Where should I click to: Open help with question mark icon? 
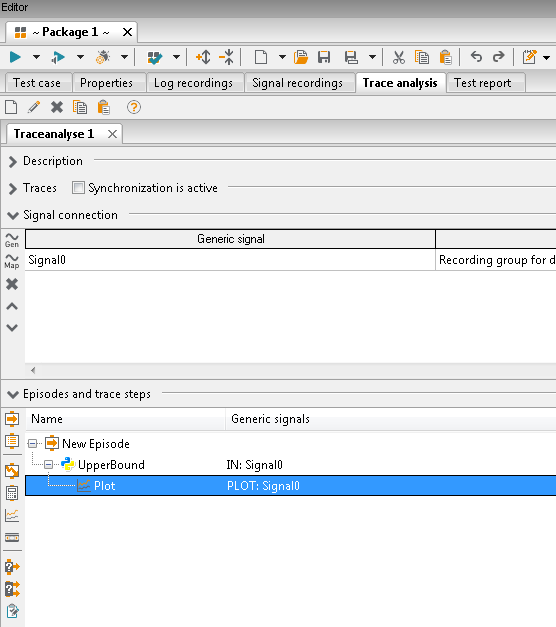pyautogui.click(x=134, y=107)
